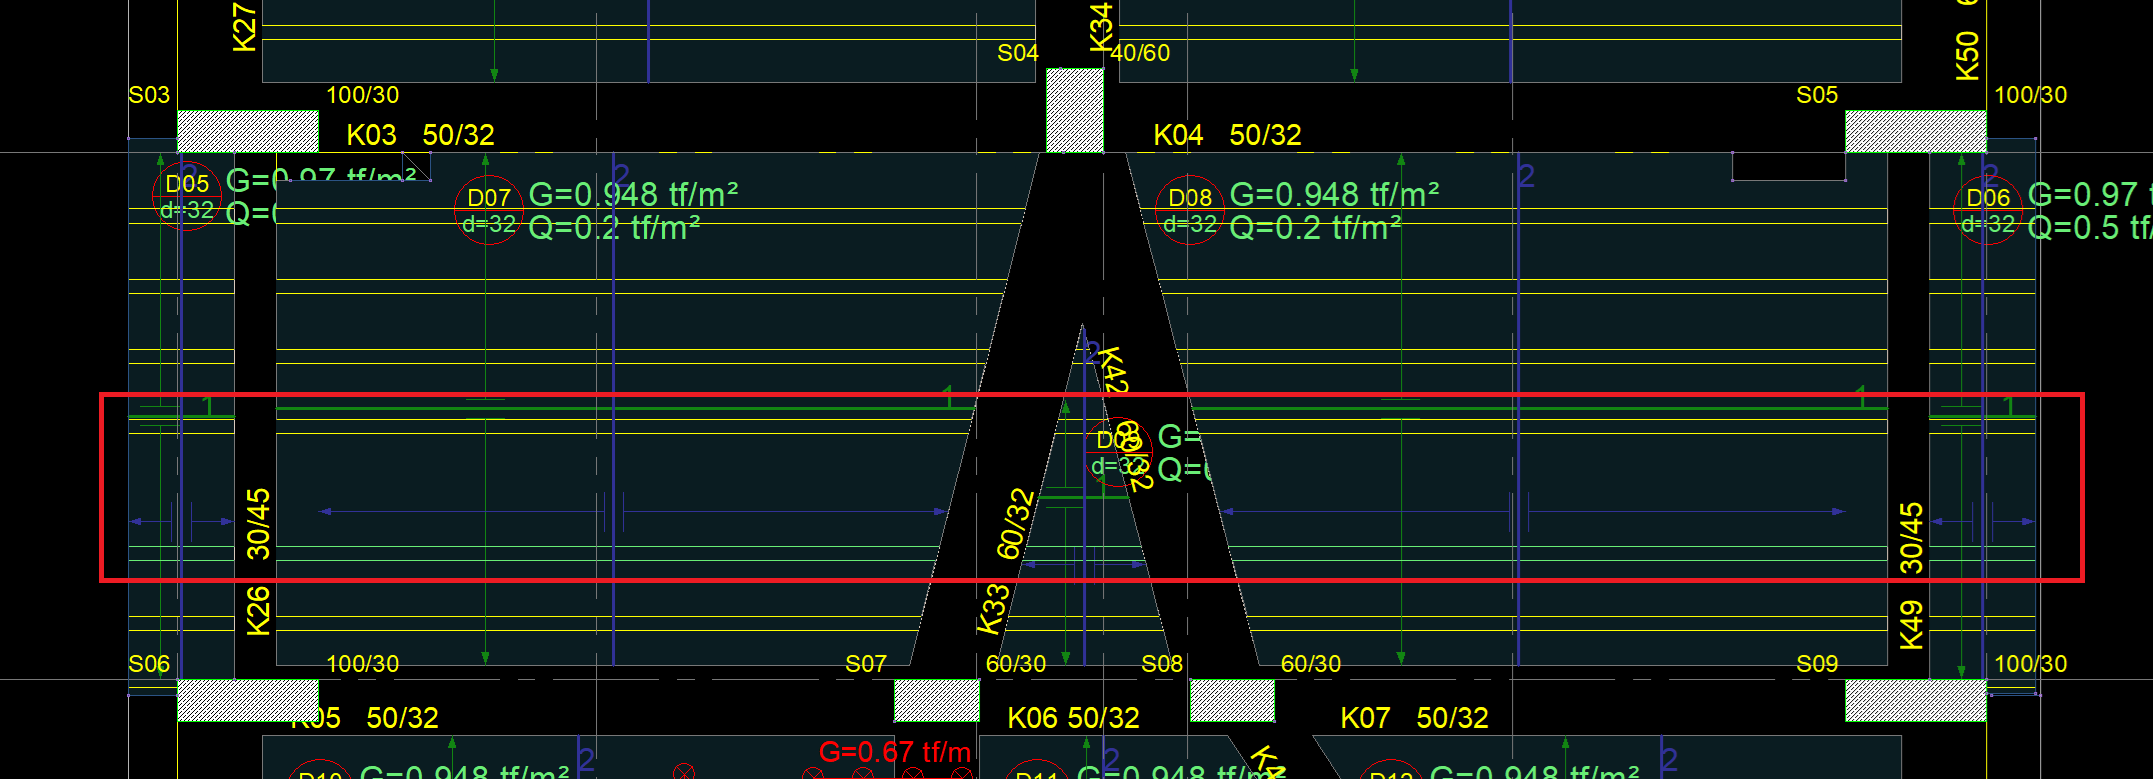Select the hatched column below S09 label
Screen dimensions: 2153x779
pyautogui.click(x=1914, y=700)
